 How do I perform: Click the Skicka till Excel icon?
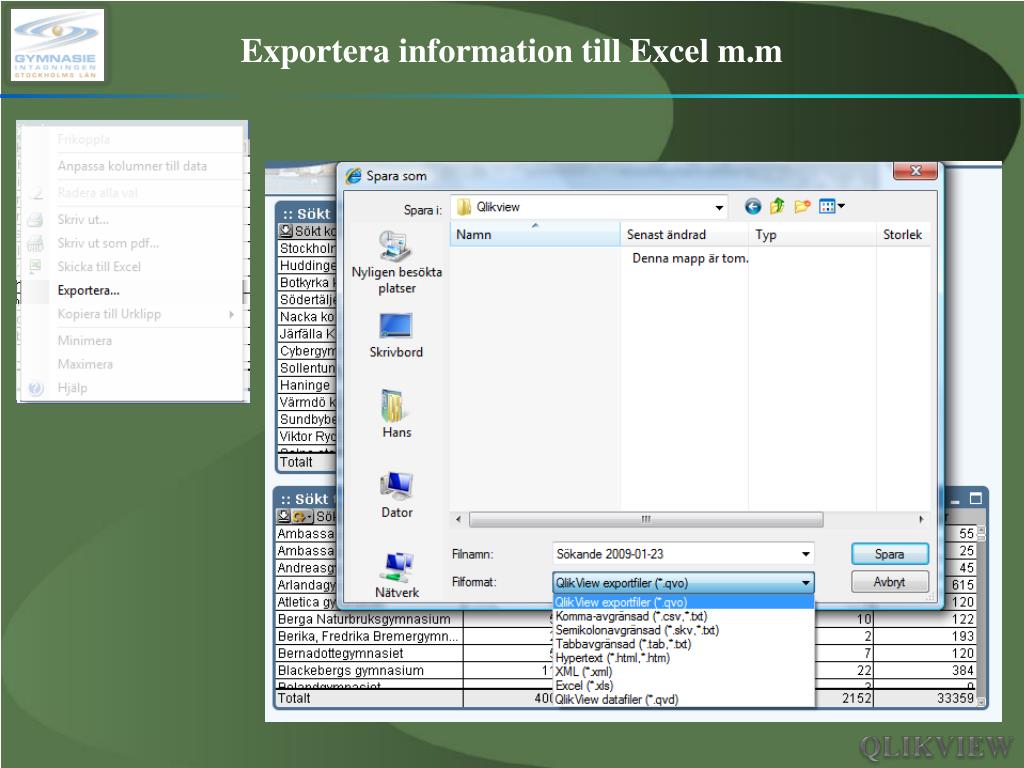click(x=35, y=266)
